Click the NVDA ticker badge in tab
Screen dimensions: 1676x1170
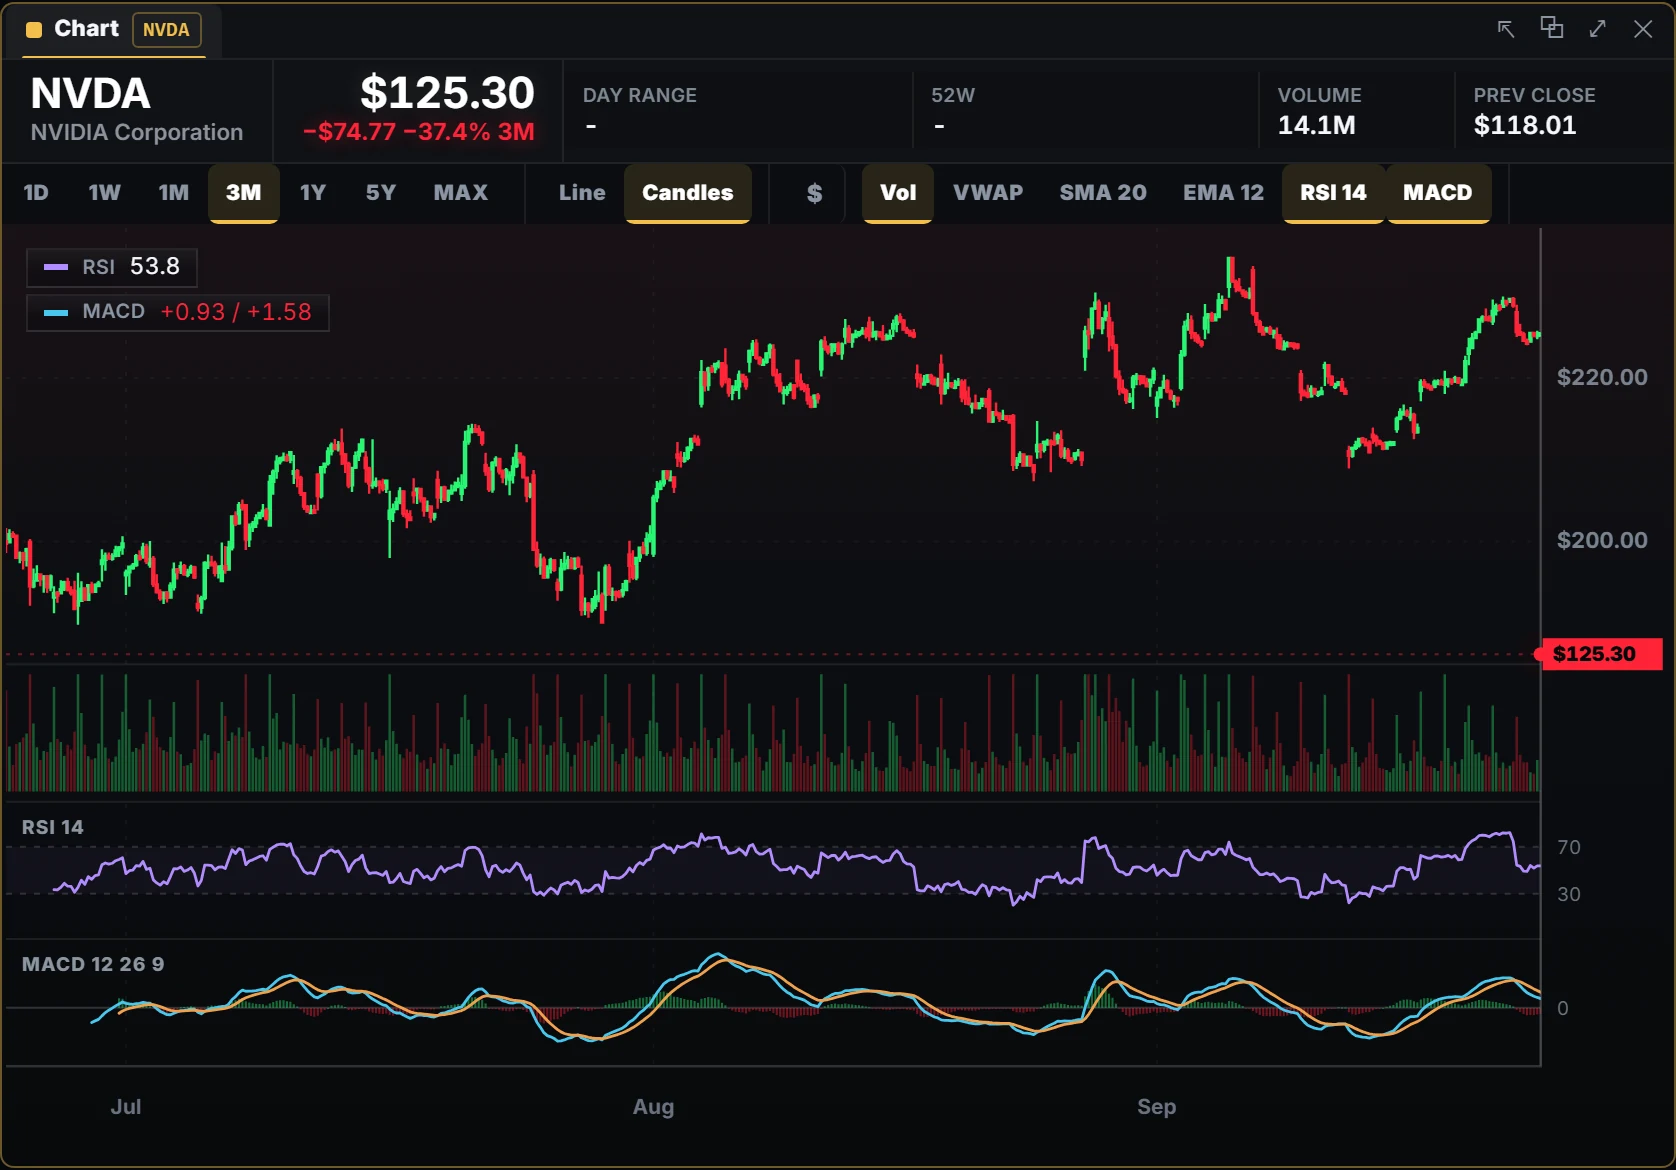[166, 30]
